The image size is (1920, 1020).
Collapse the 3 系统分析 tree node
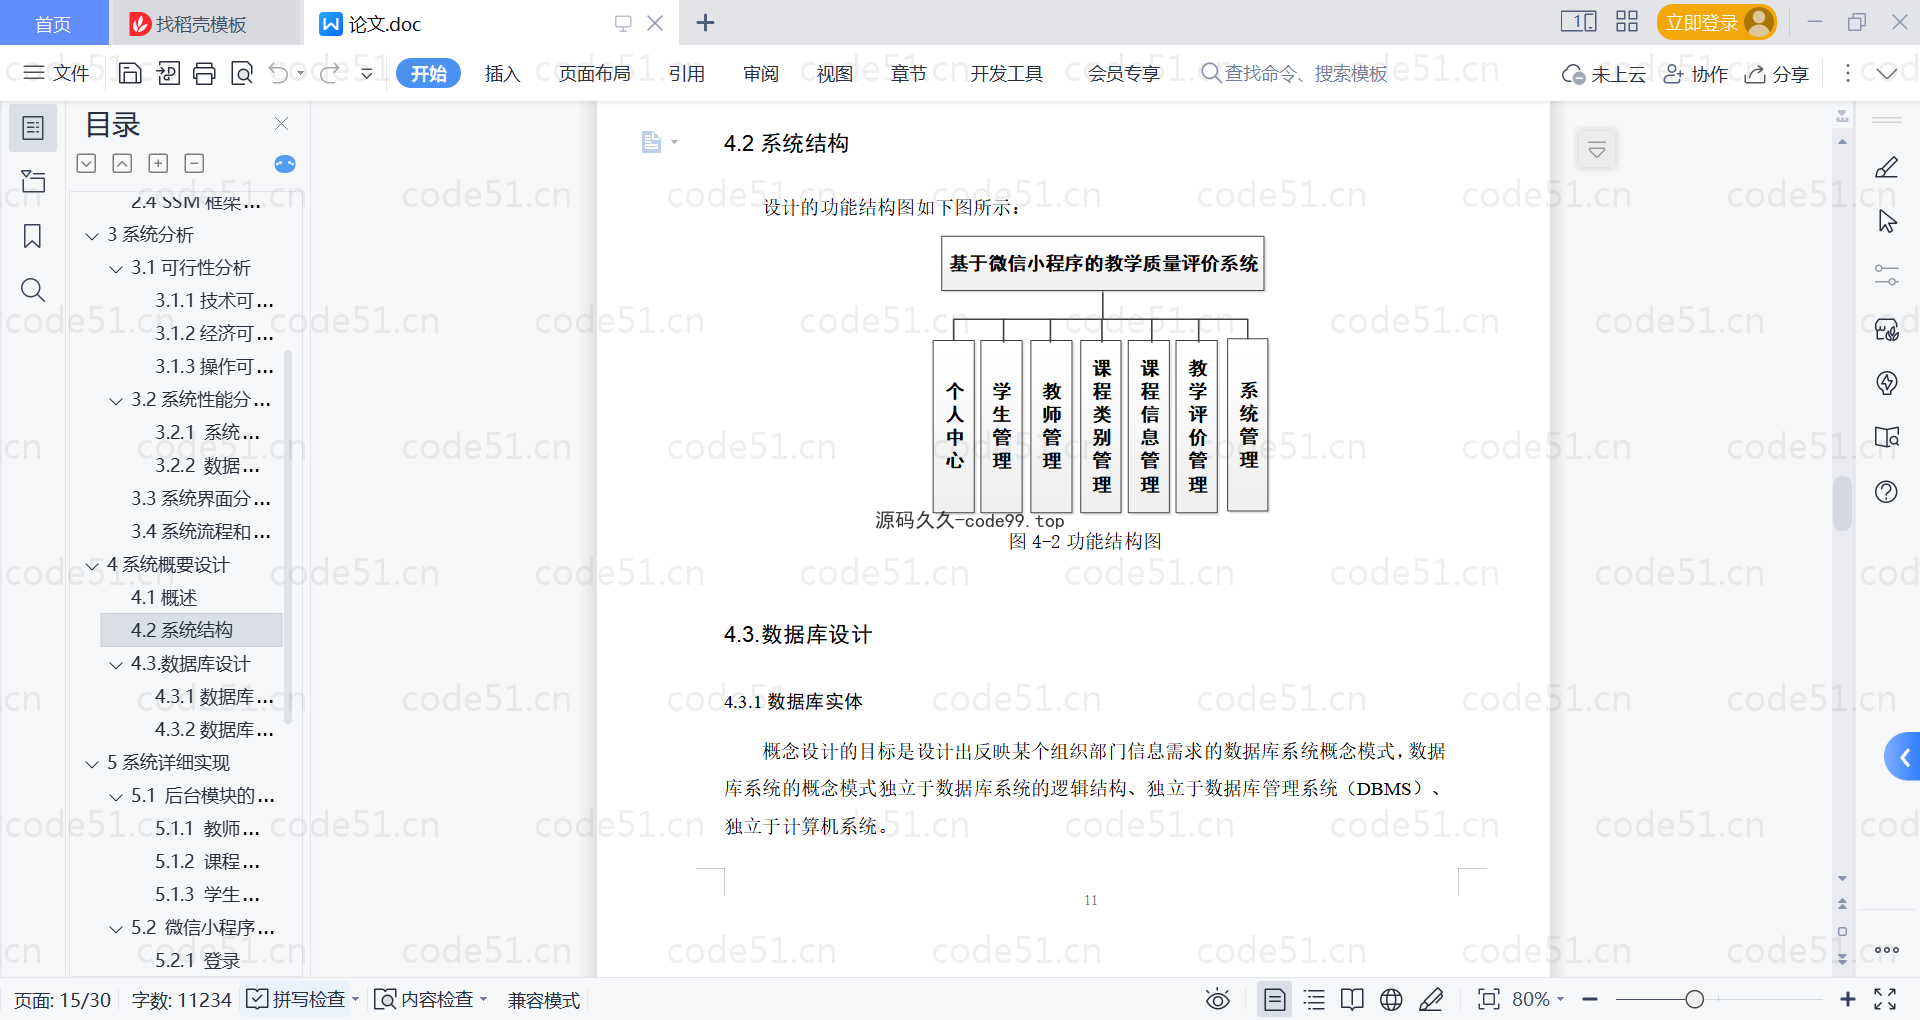[92, 236]
